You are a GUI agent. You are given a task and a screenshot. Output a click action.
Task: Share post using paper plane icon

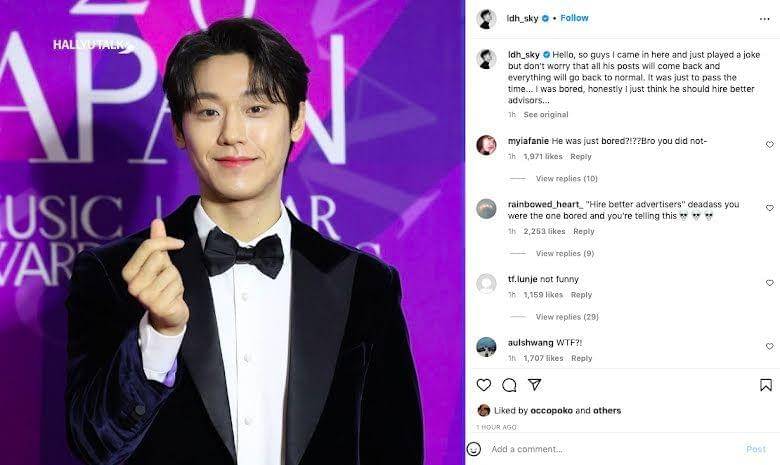point(534,384)
